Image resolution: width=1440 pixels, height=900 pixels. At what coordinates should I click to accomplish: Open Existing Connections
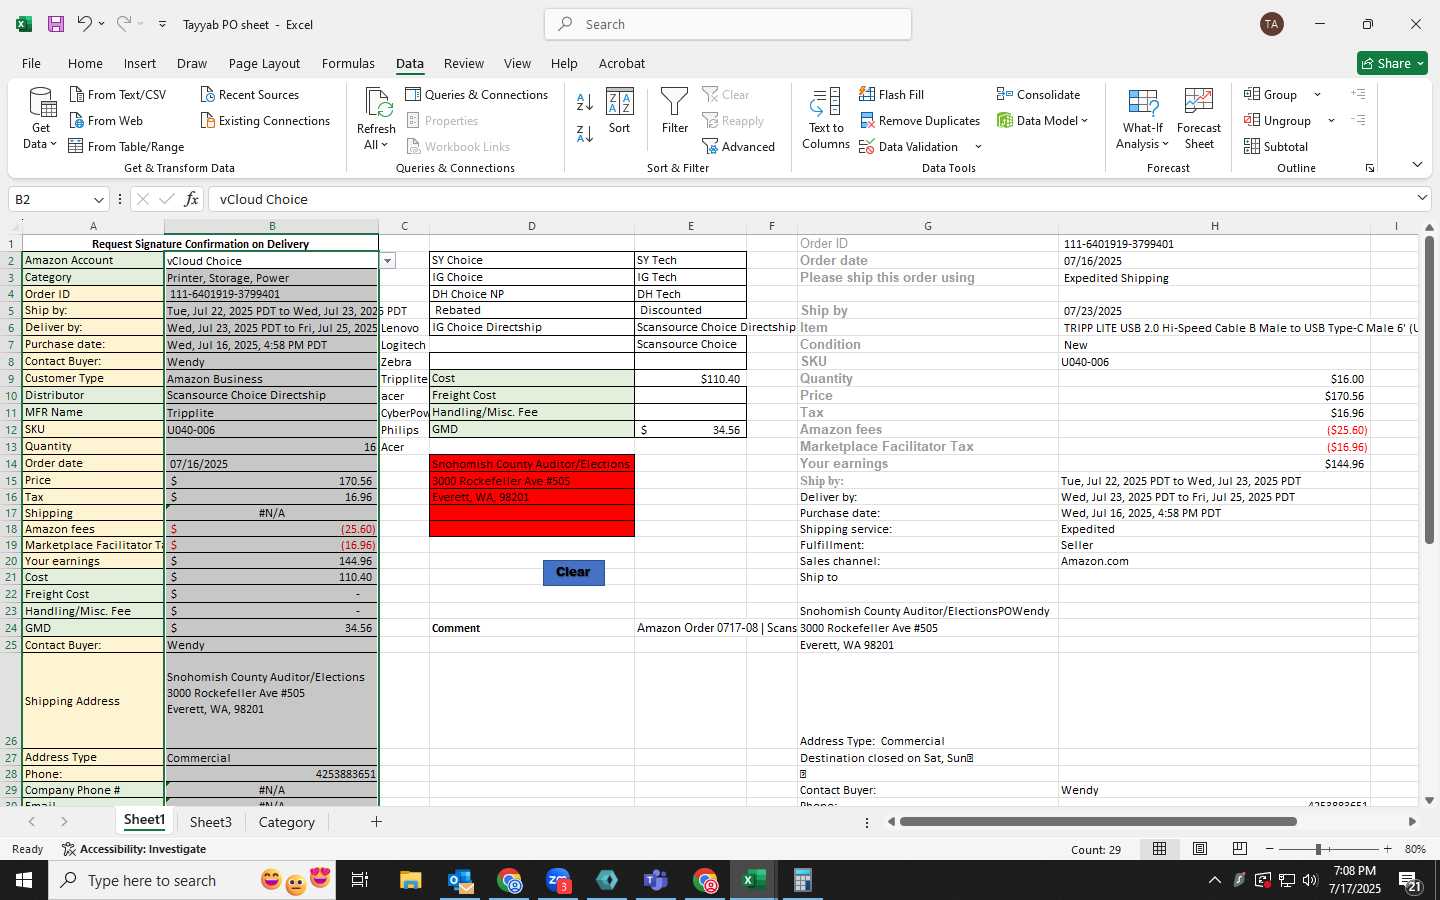pyautogui.click(x=265, y=120)
